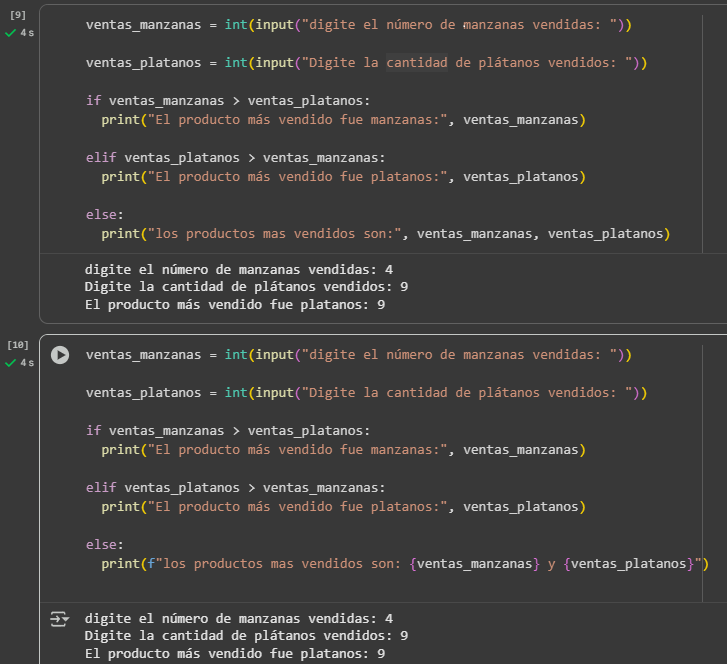Click f-string print line in cell 10
Viewport: 727px width, 664px height.
[405, 564]
